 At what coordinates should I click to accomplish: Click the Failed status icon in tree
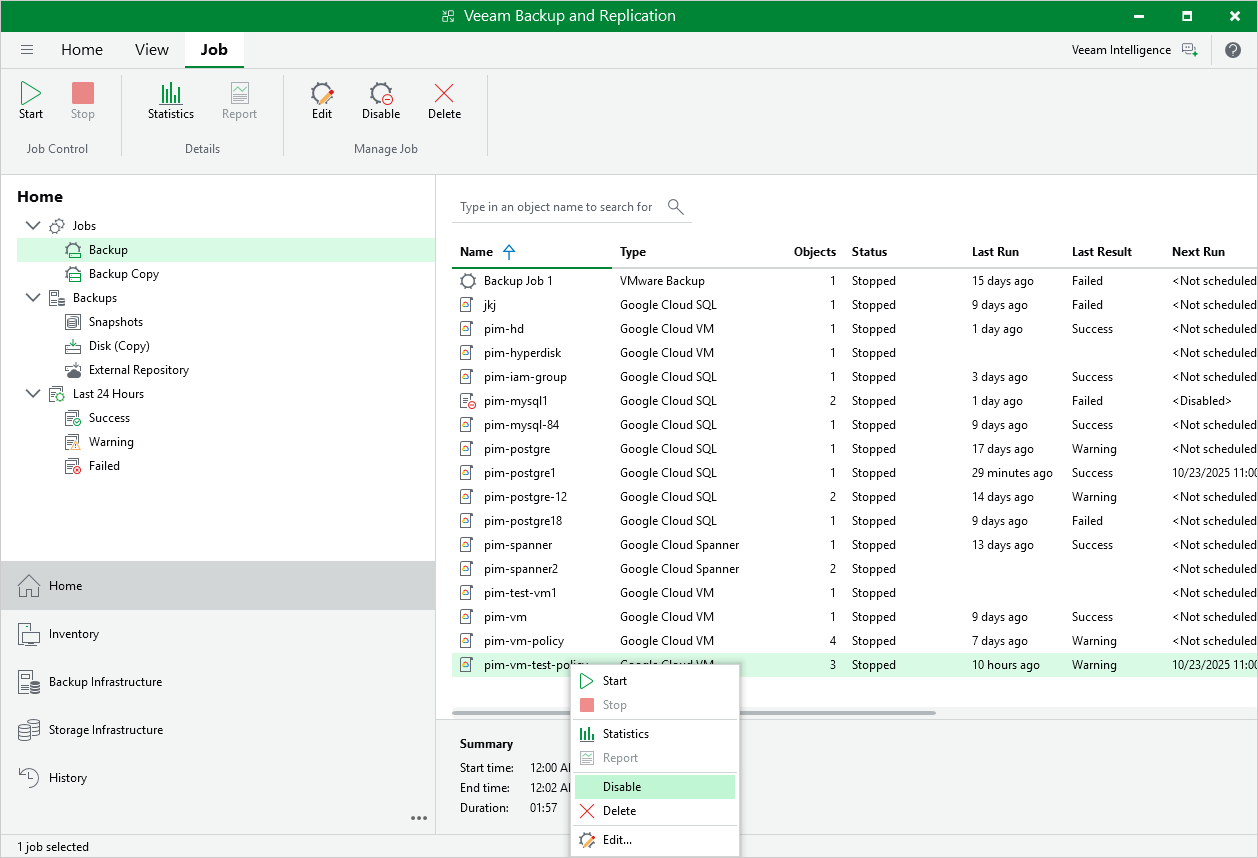(73, 466)
